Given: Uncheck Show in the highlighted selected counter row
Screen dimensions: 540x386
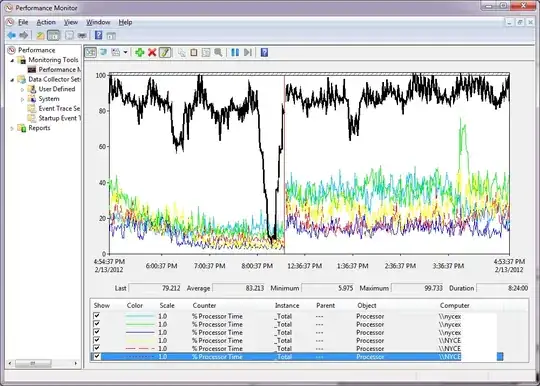Looking at the screenshot, I should click(x=97, y=356).
